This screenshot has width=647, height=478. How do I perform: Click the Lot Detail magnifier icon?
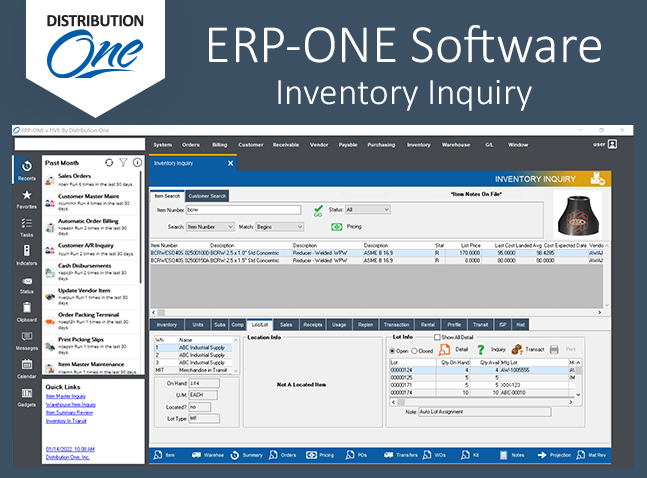[444, 350]
